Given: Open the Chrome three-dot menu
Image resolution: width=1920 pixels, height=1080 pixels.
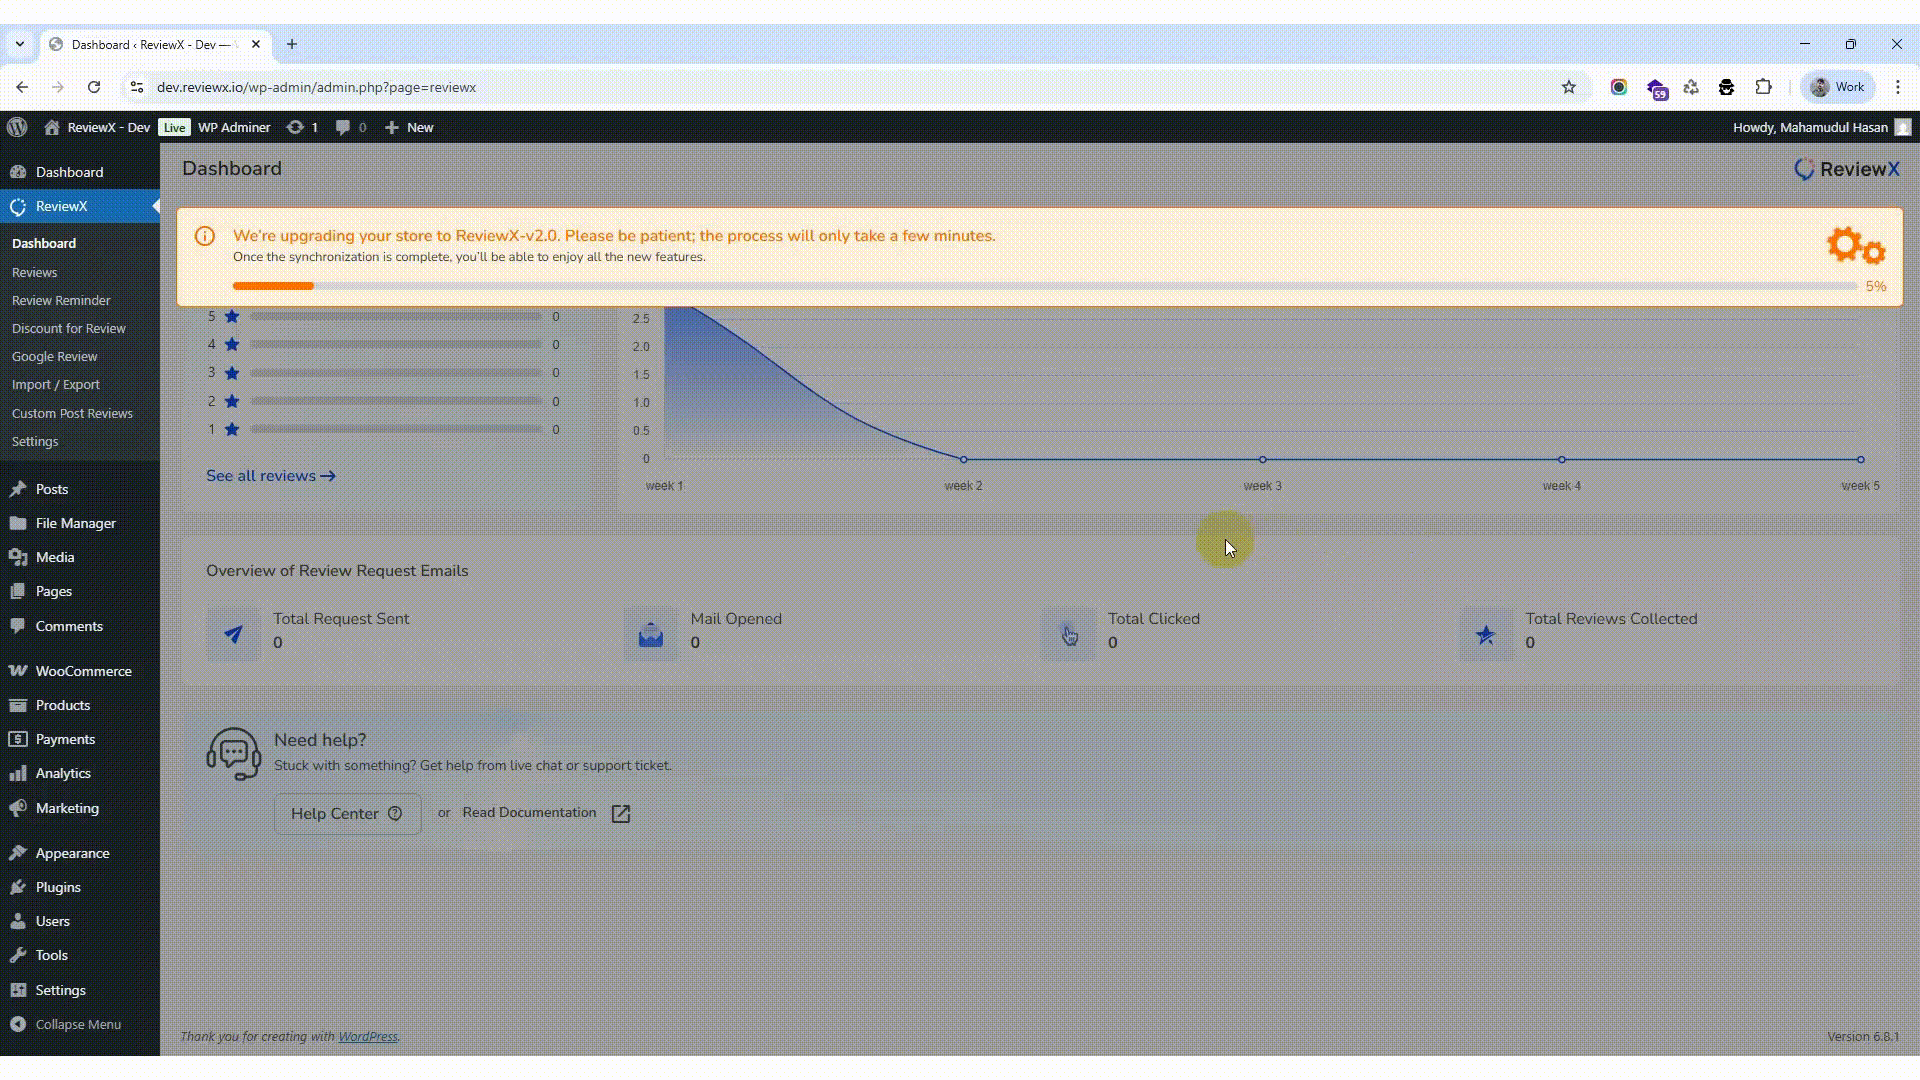Looking at the screenshot, I should [1898, 87].
